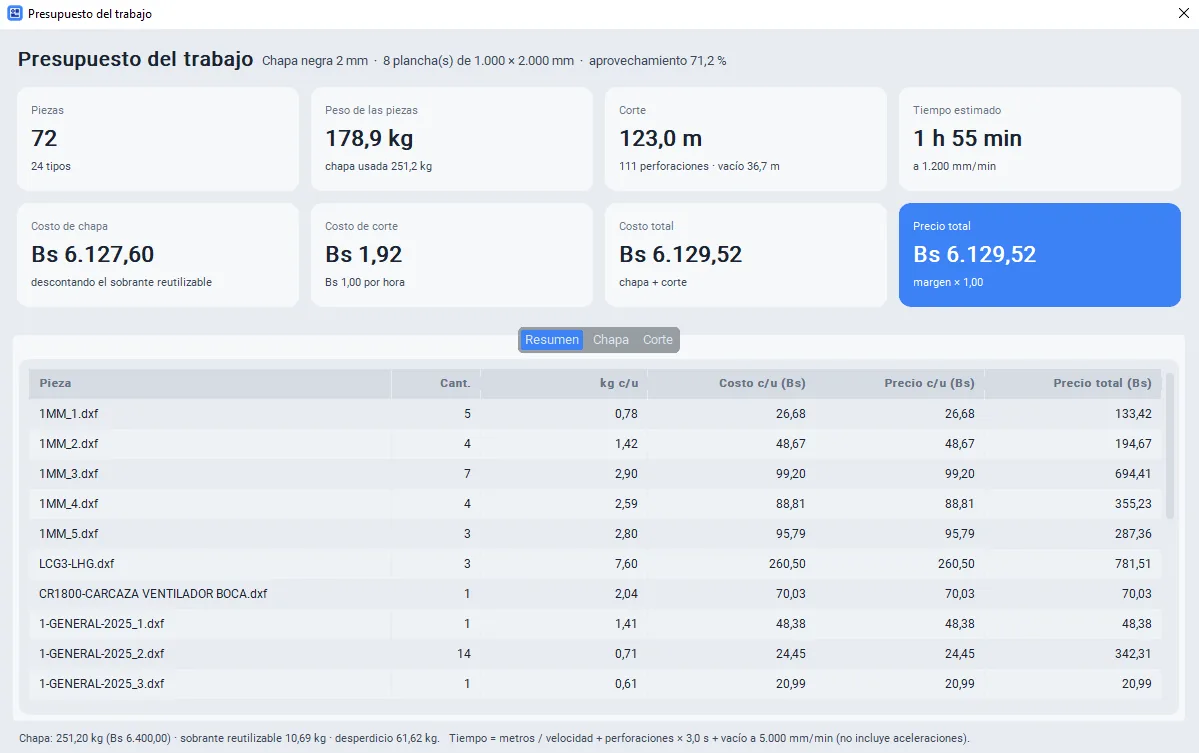Select the 1MM_2.dxf piece name
Screen dimensions: 1199x753
(69, 443)
